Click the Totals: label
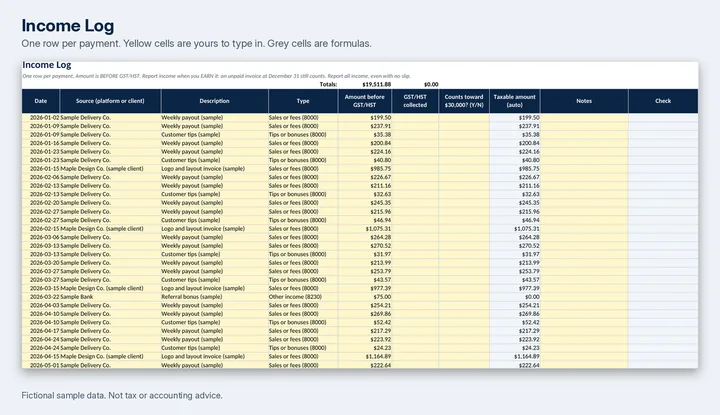Viewport: 720px width, 415px height. pos(328,84)
